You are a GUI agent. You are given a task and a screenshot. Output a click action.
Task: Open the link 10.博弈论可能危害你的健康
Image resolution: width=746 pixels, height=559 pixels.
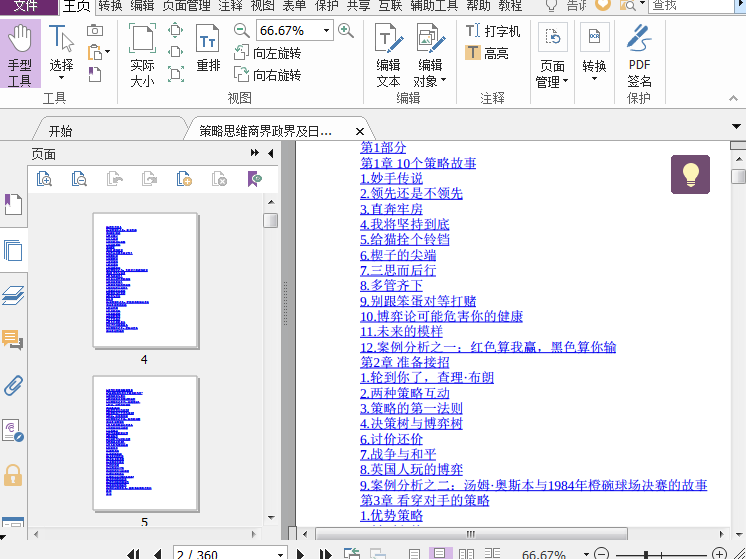[441, 316]
